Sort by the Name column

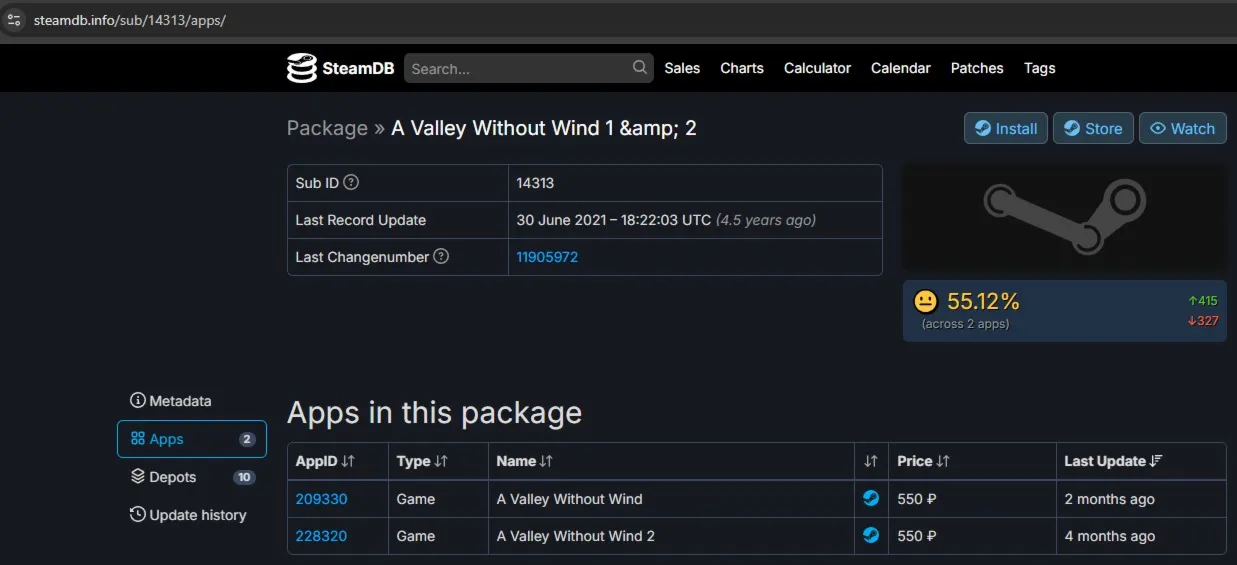[524, 461]
